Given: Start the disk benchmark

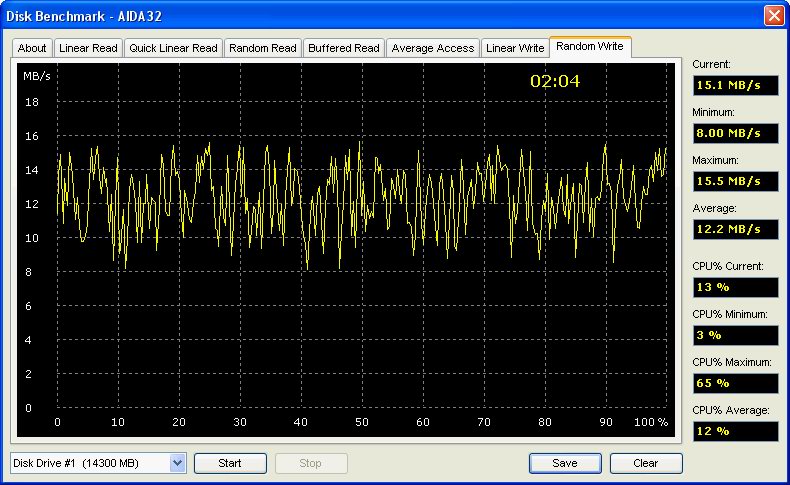Looking at the screenshot, I should (230, 463).
